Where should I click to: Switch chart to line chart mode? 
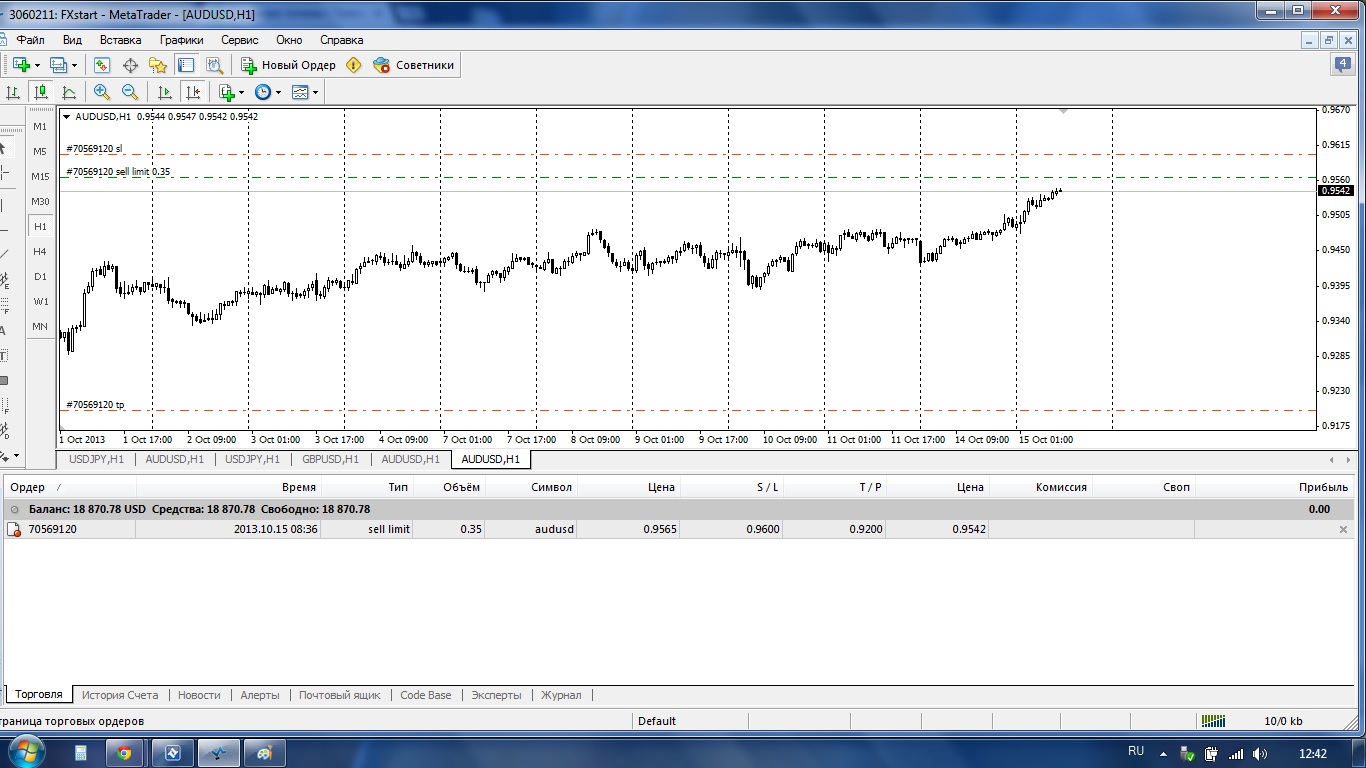click(69, 92)
